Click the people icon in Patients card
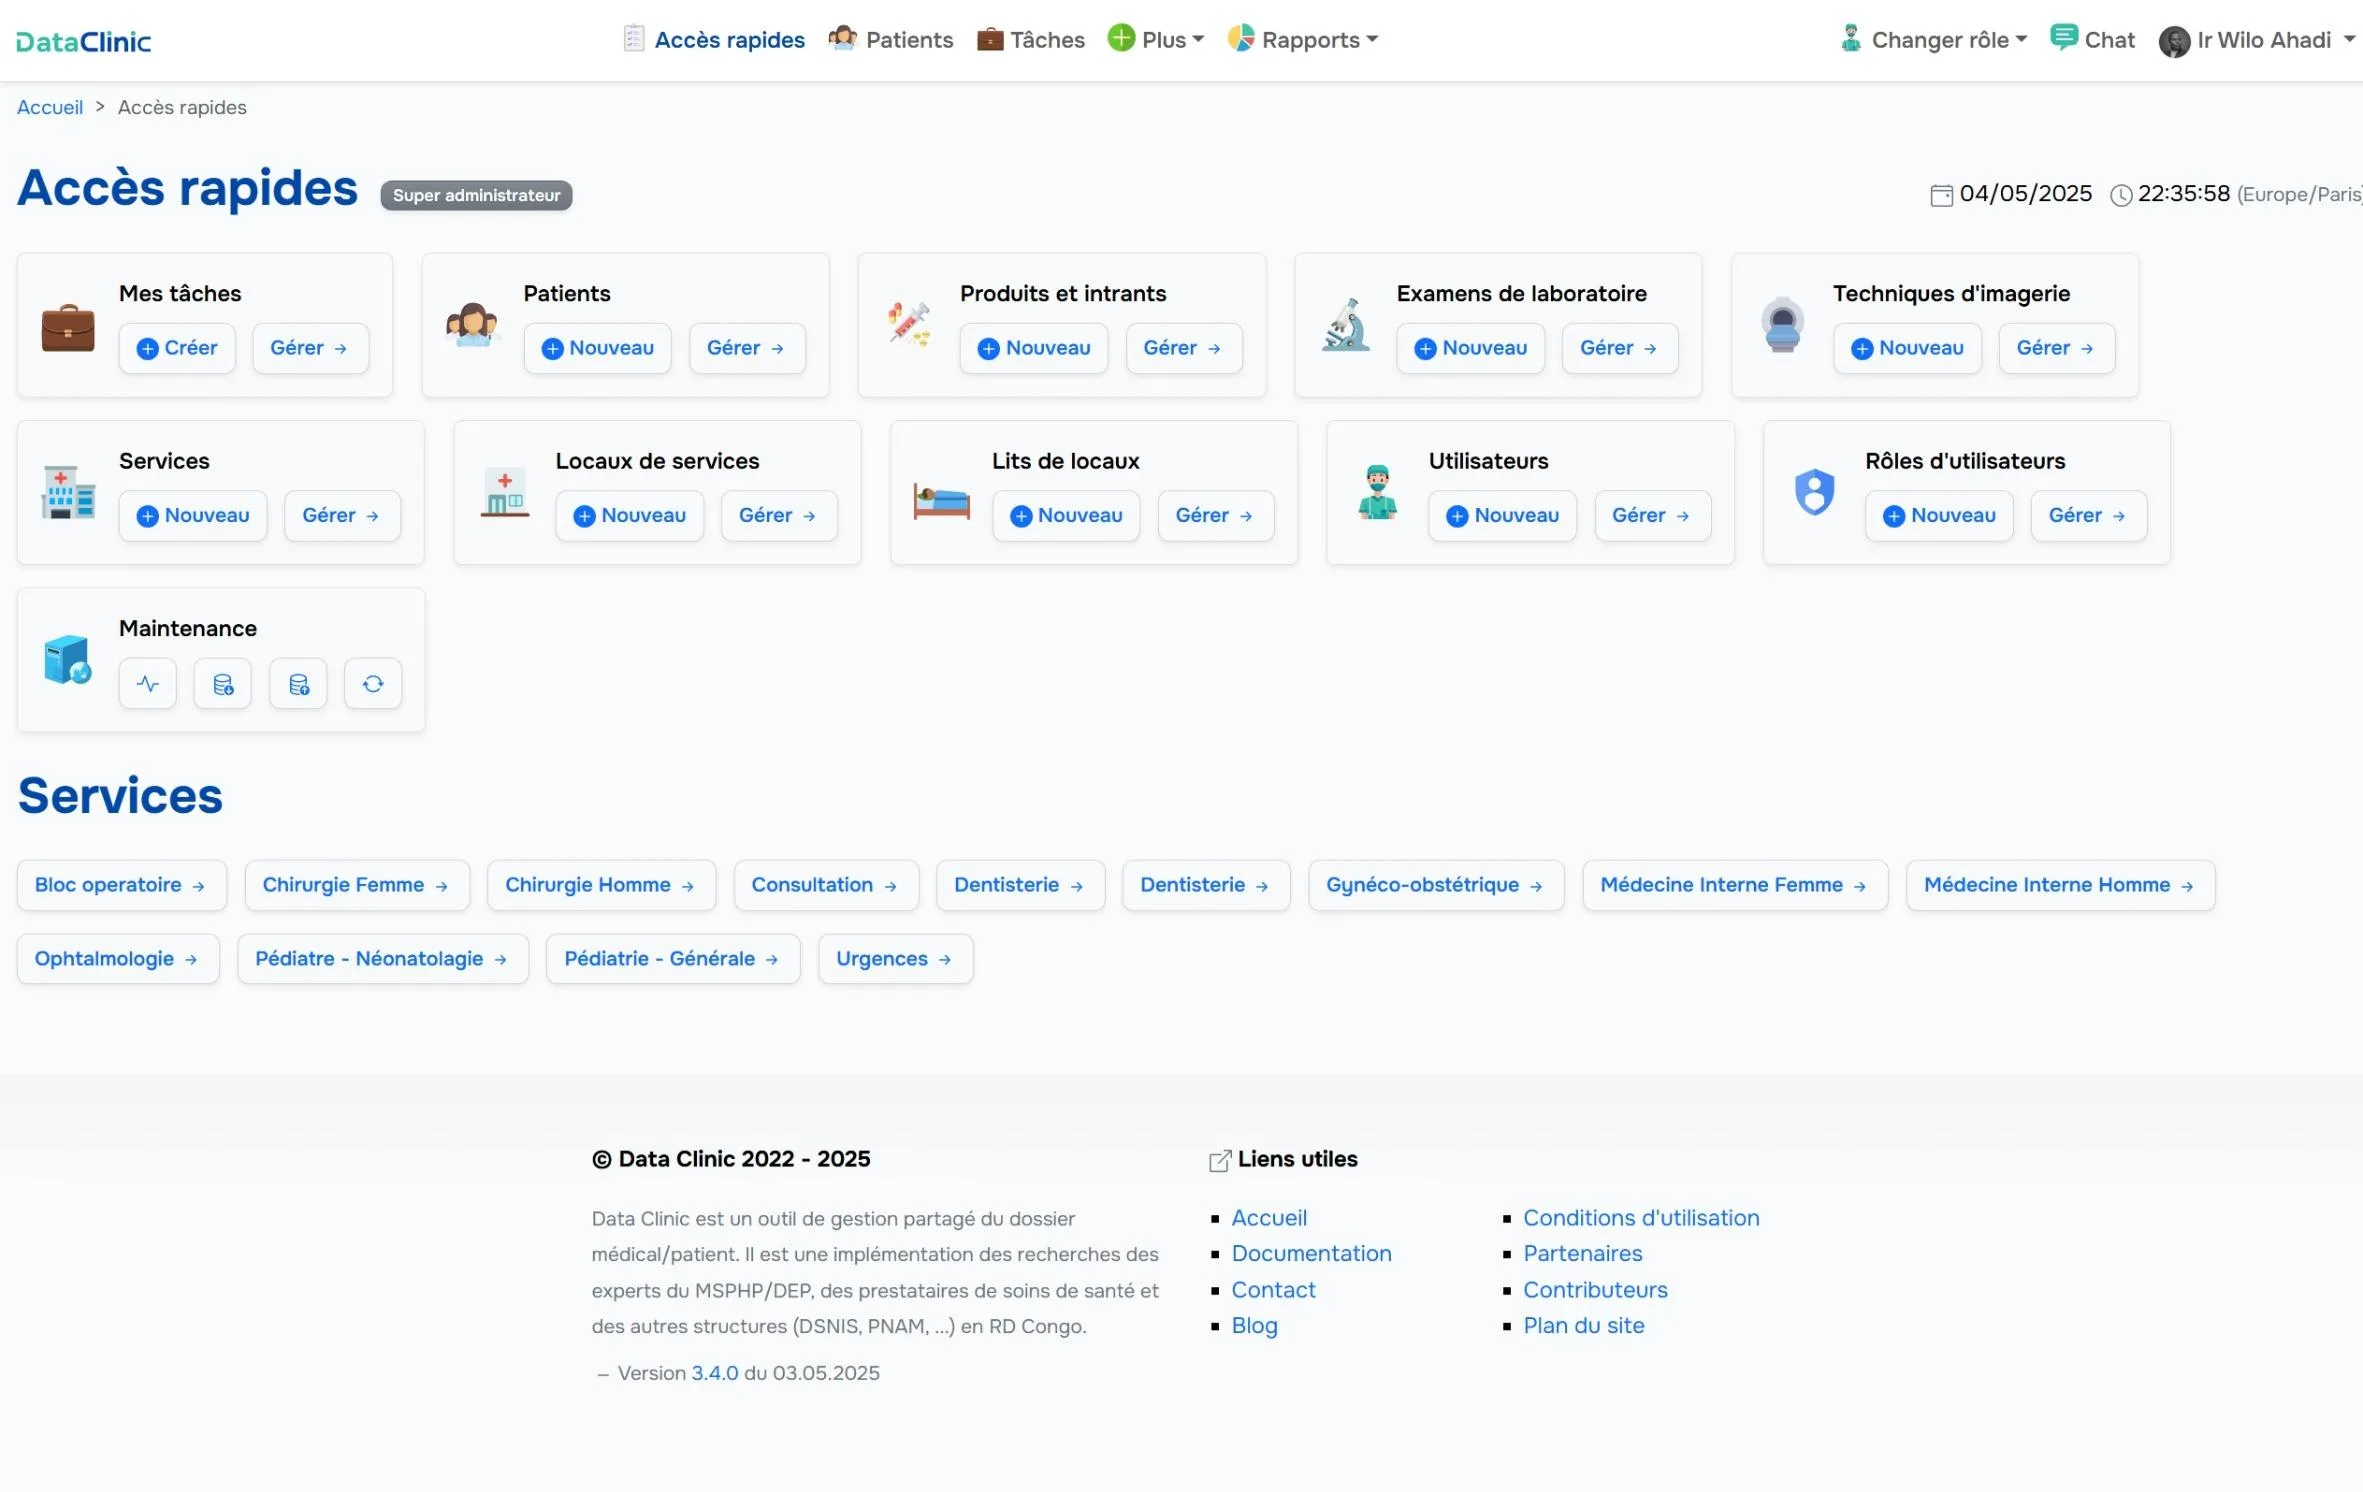 (x=472, y=325)
